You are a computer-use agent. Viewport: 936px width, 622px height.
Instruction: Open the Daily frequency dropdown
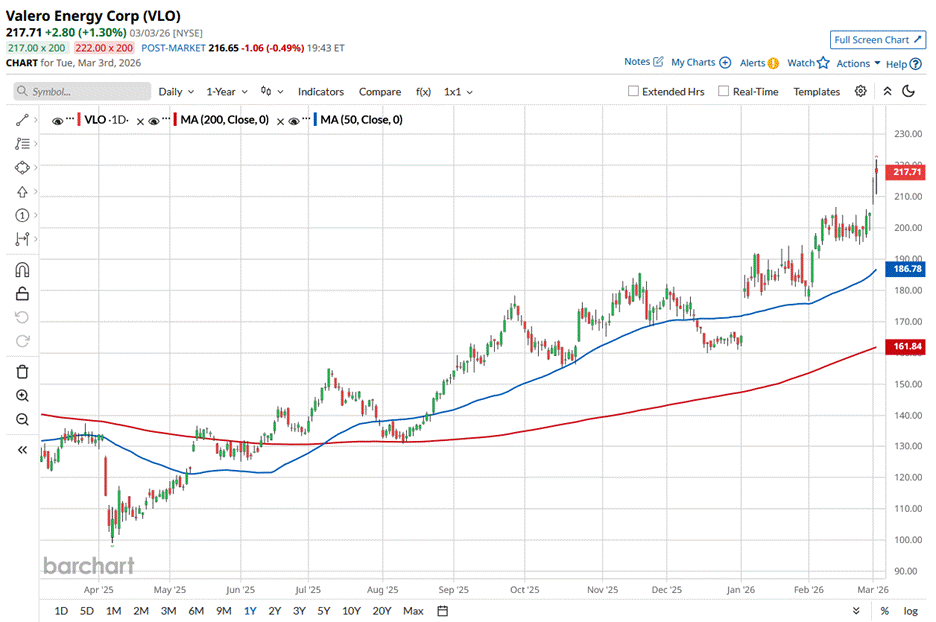176,92
